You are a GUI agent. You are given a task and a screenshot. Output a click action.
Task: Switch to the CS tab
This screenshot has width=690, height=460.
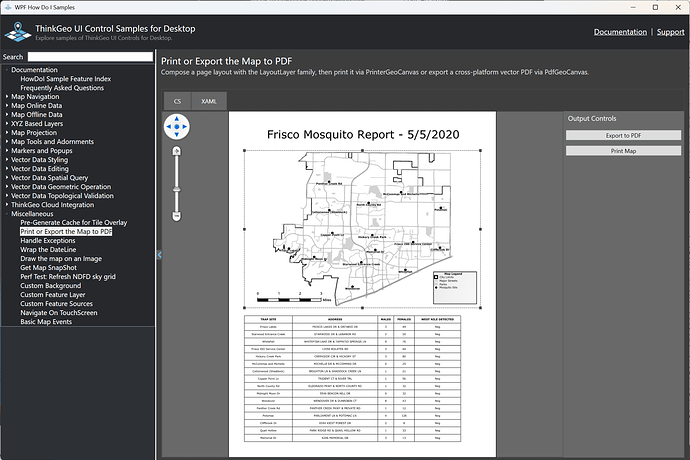click(x=177, y=101)
